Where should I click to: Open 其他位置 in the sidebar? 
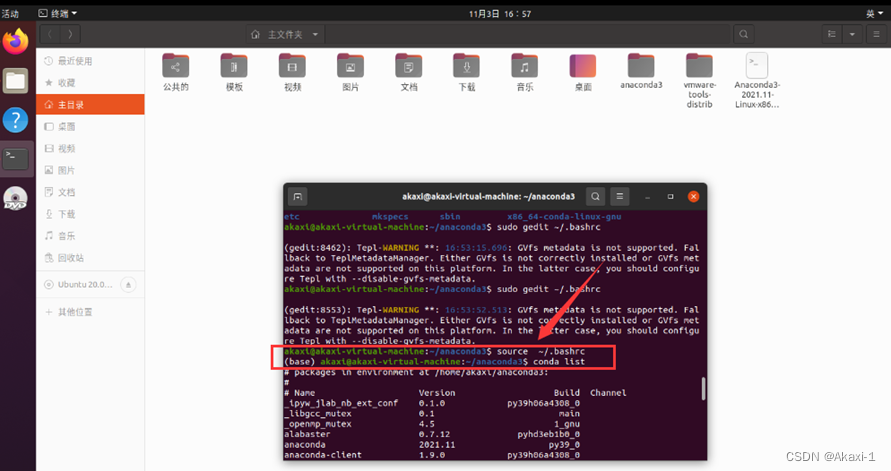point(90,312)
